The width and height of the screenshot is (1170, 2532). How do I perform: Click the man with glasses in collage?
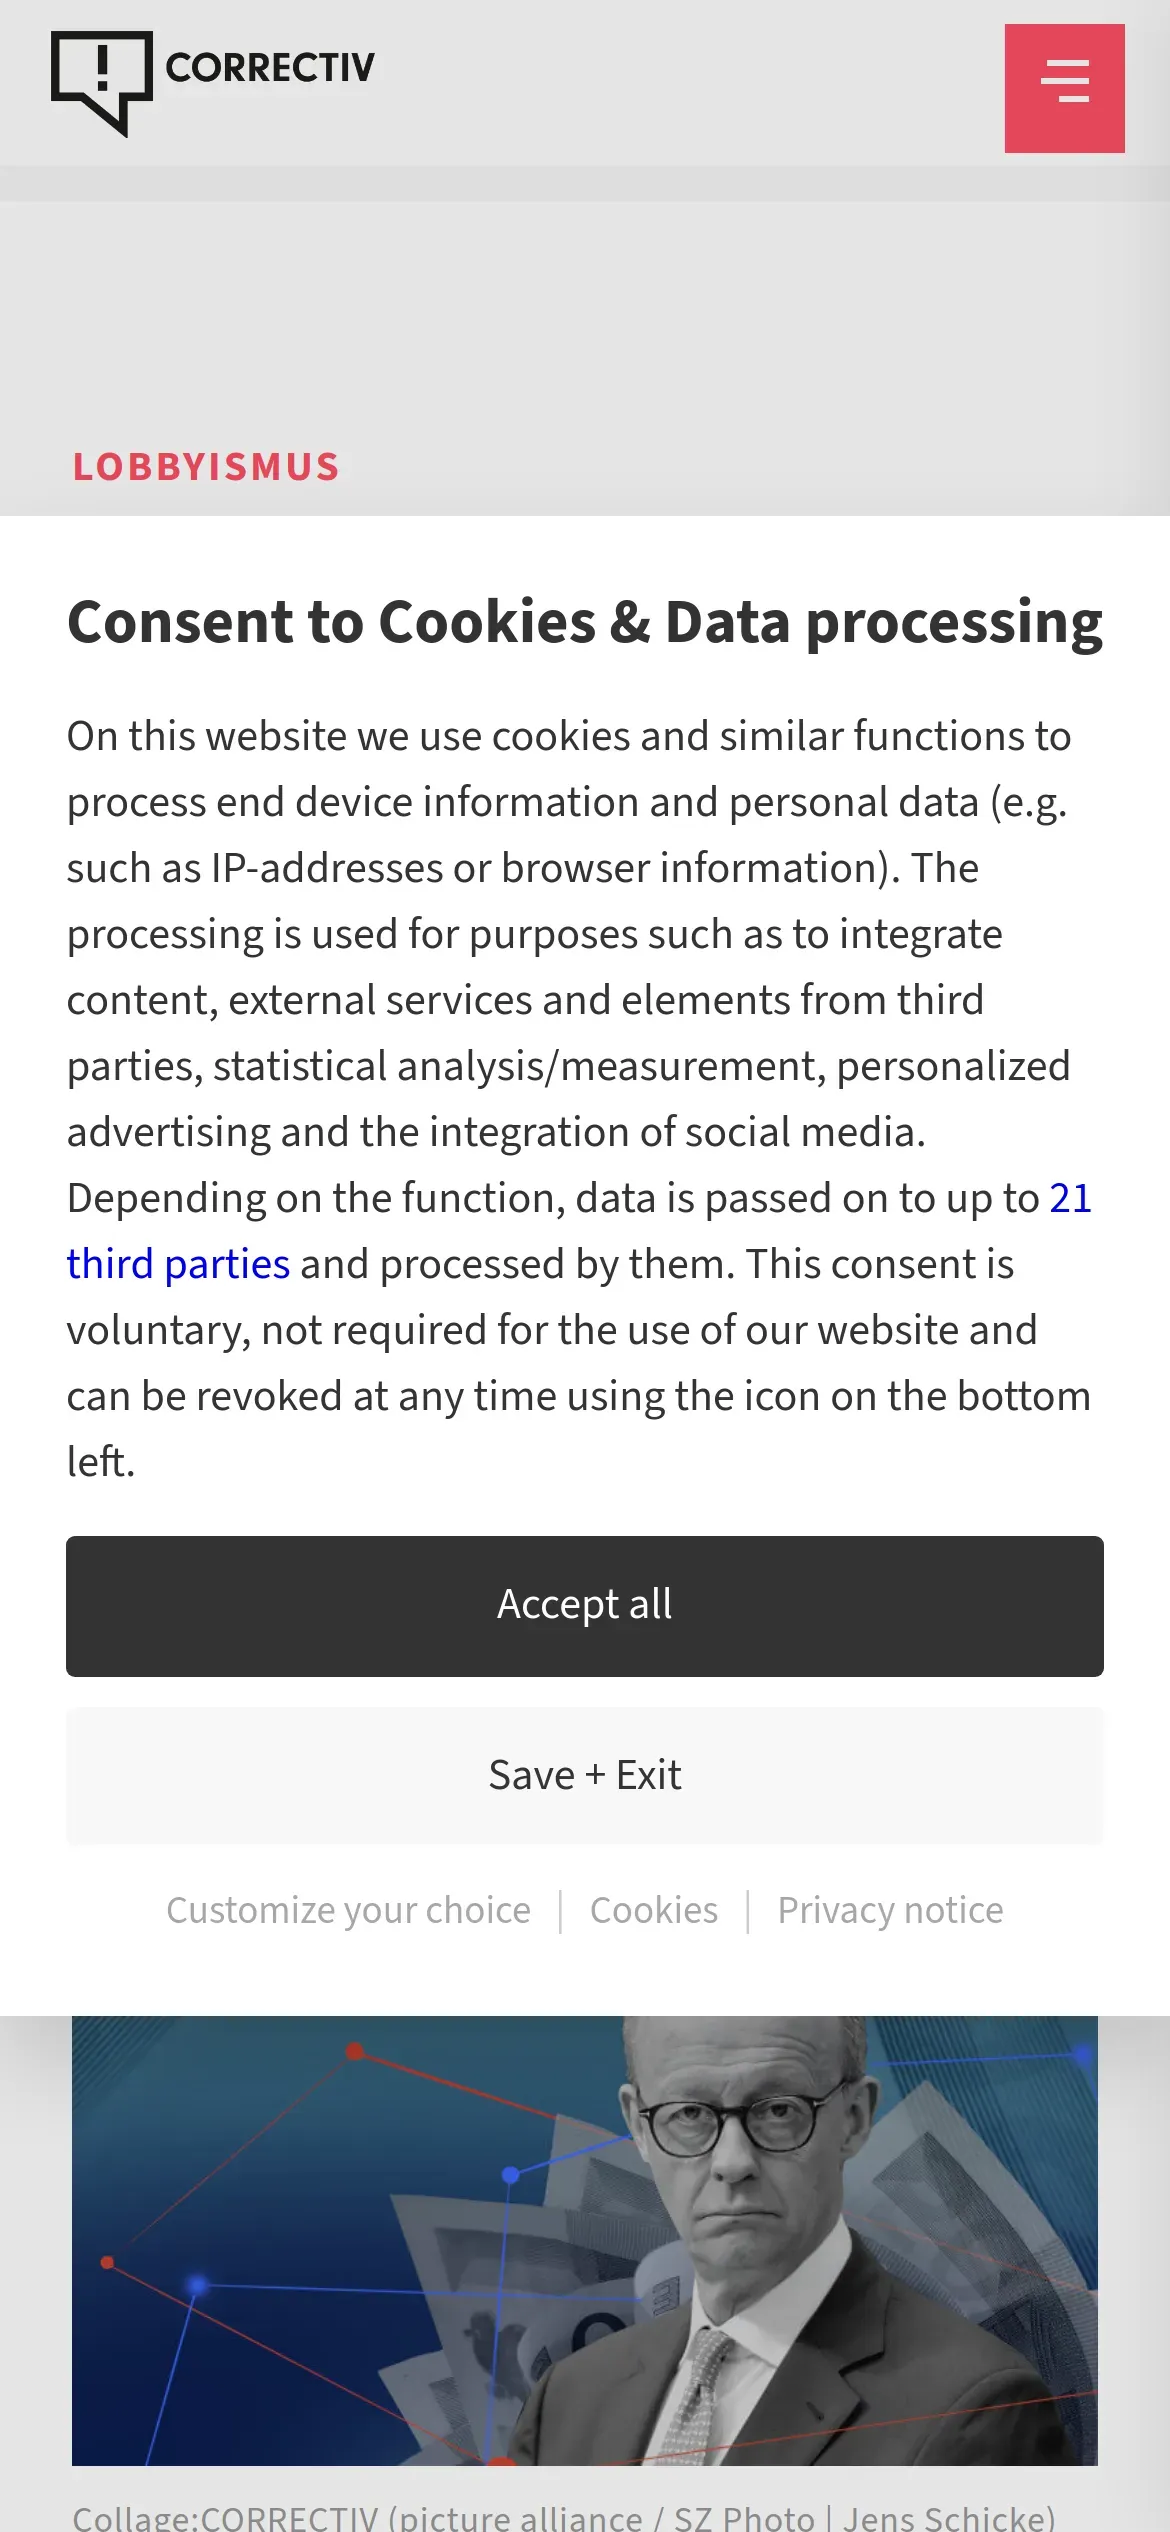740,2200
